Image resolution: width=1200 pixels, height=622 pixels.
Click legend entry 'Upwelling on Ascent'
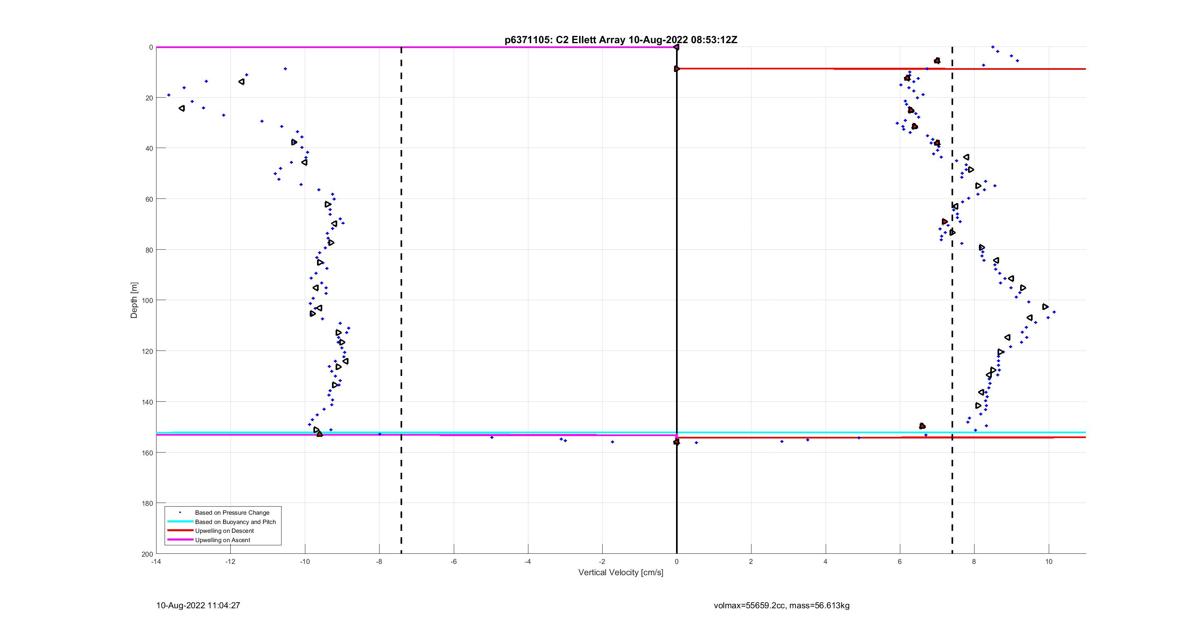[x=223, y=540]
